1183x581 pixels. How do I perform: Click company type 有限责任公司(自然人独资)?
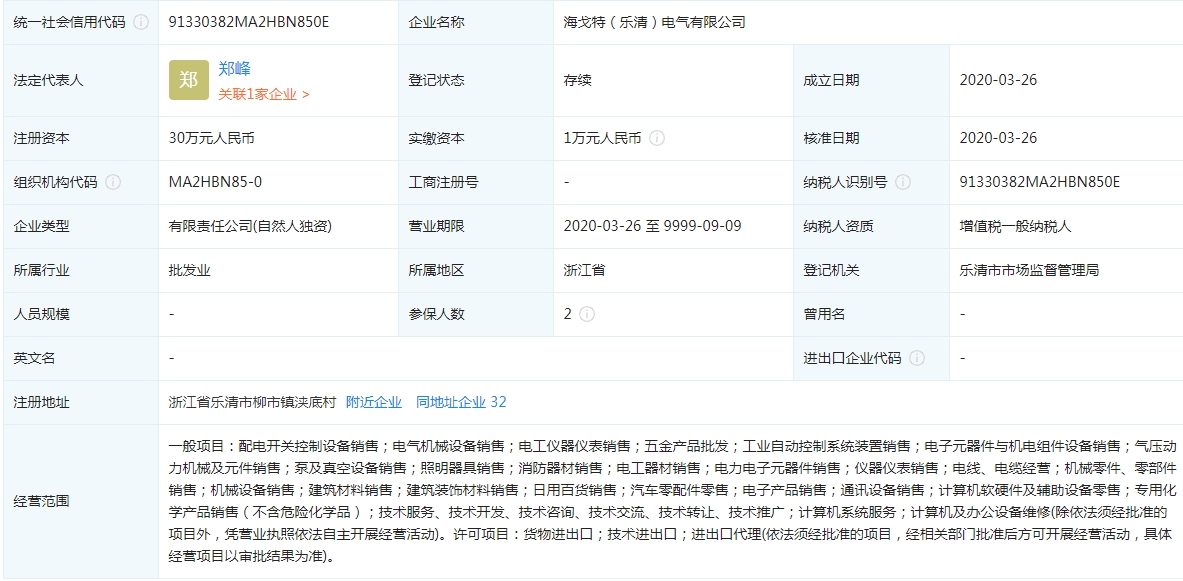coord(251,226)
